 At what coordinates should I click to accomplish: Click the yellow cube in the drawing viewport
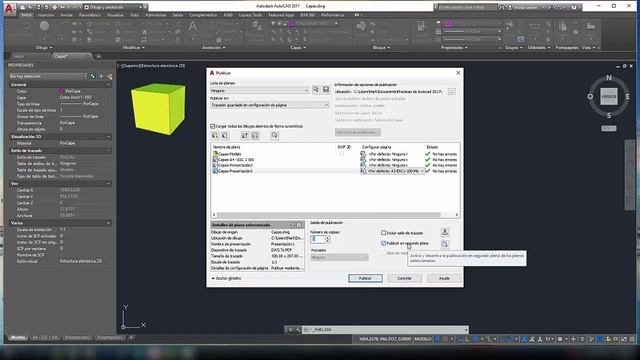158,109
